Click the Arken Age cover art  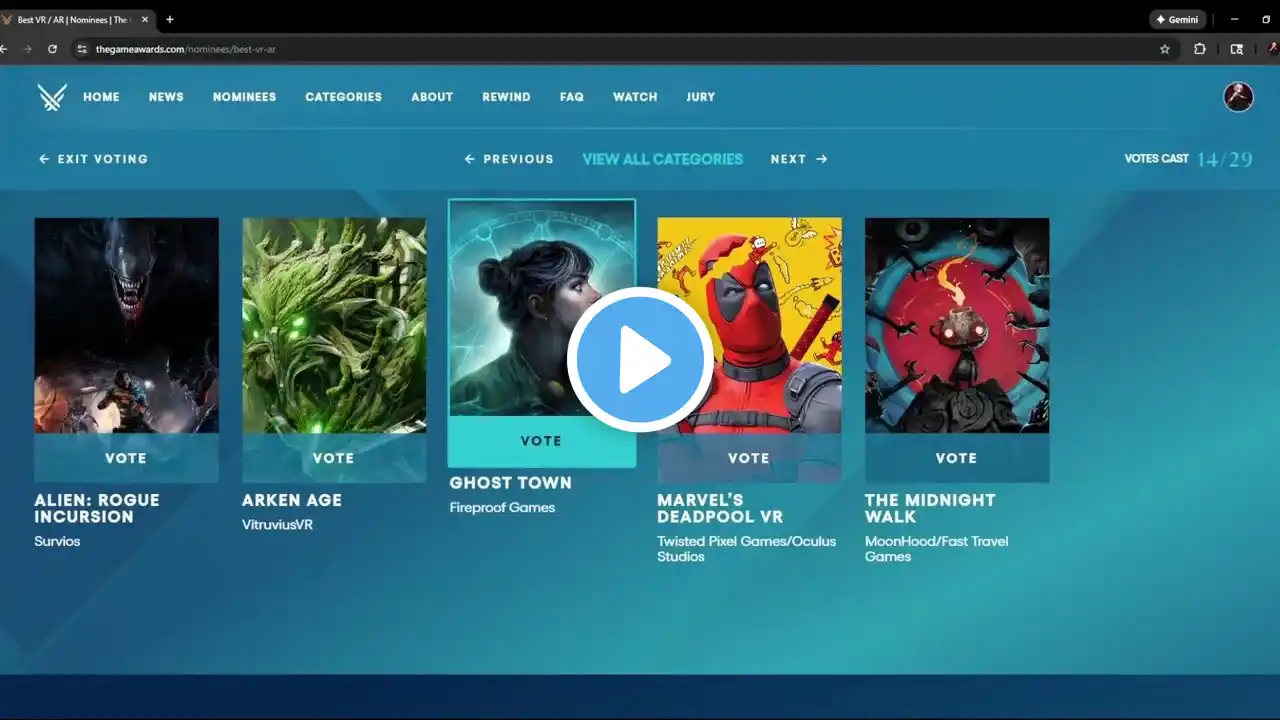[334, 326]
